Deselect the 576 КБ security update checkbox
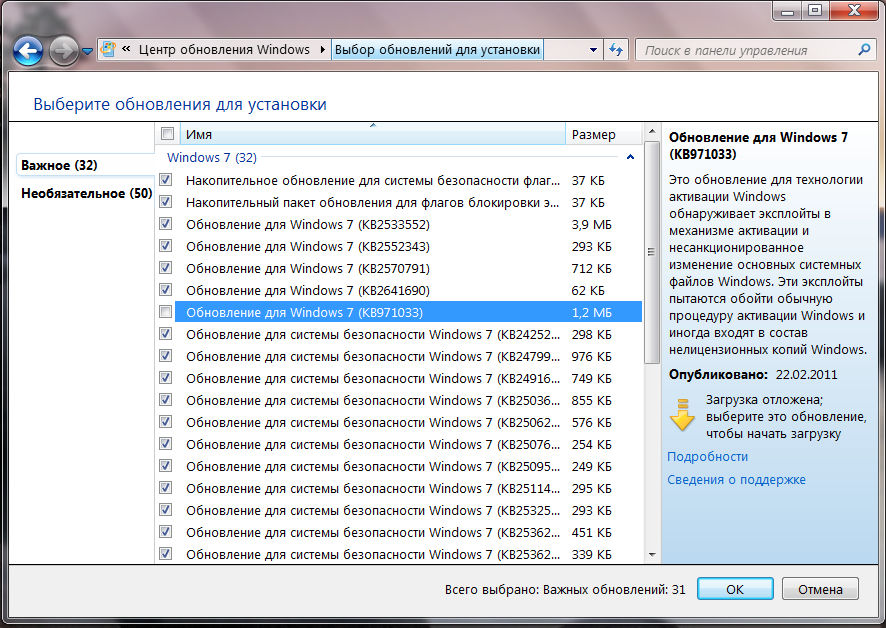 pos(166,422)
